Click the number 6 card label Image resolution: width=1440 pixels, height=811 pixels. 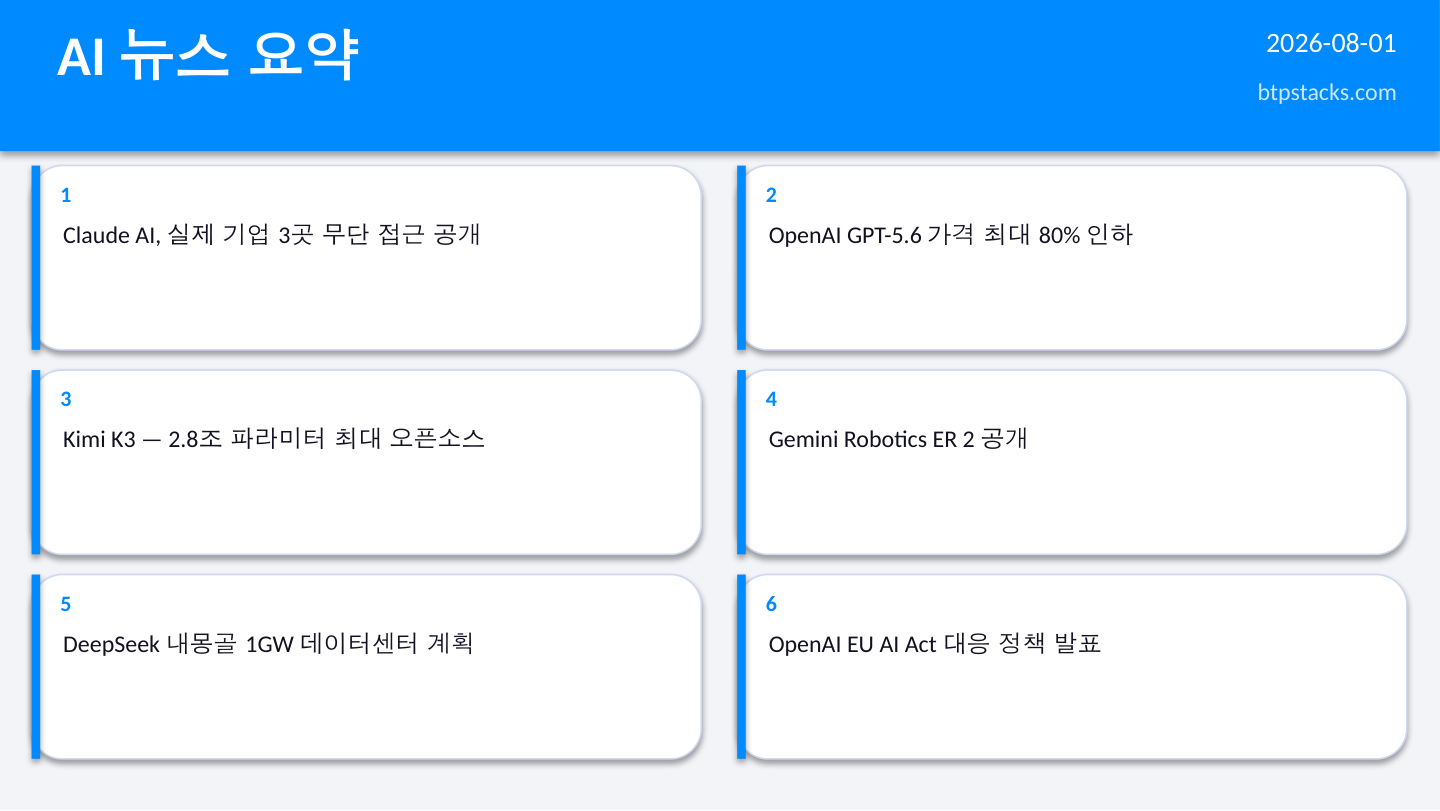[771, 604]
